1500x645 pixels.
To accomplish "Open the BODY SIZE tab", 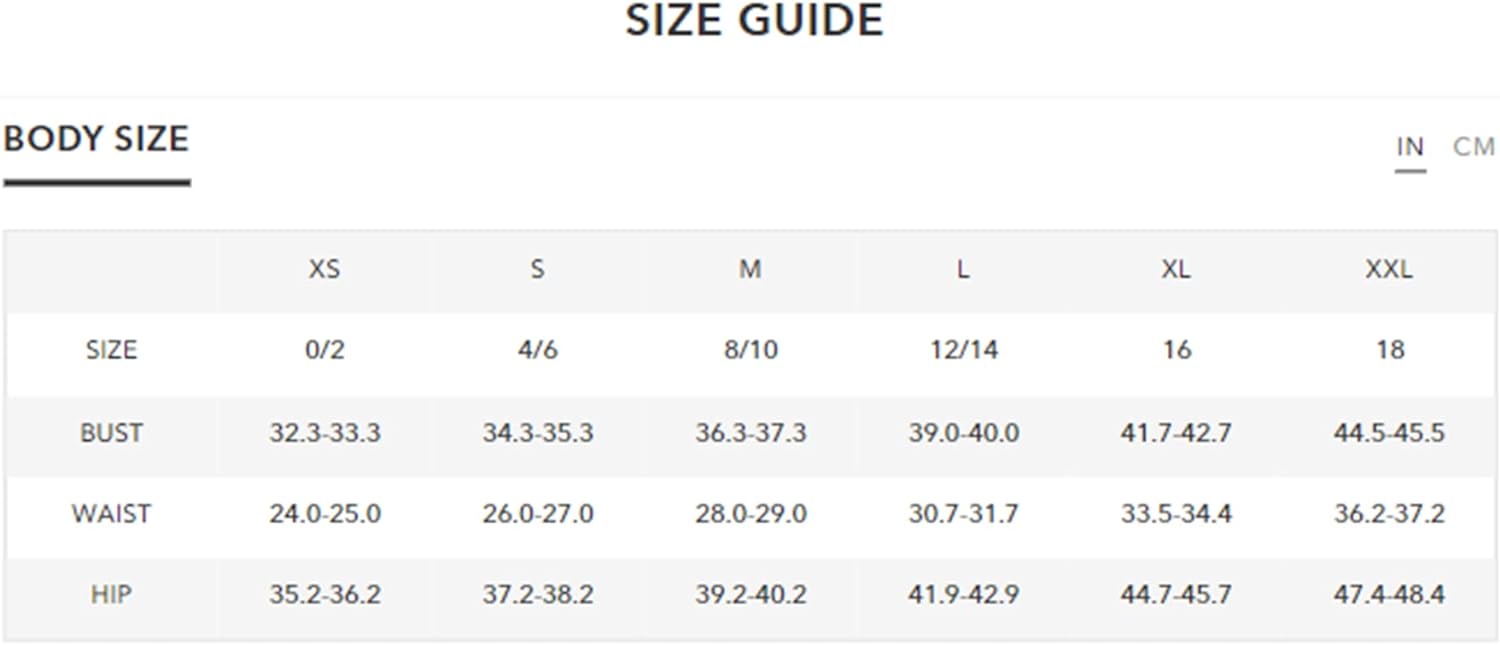I will 96,138.
